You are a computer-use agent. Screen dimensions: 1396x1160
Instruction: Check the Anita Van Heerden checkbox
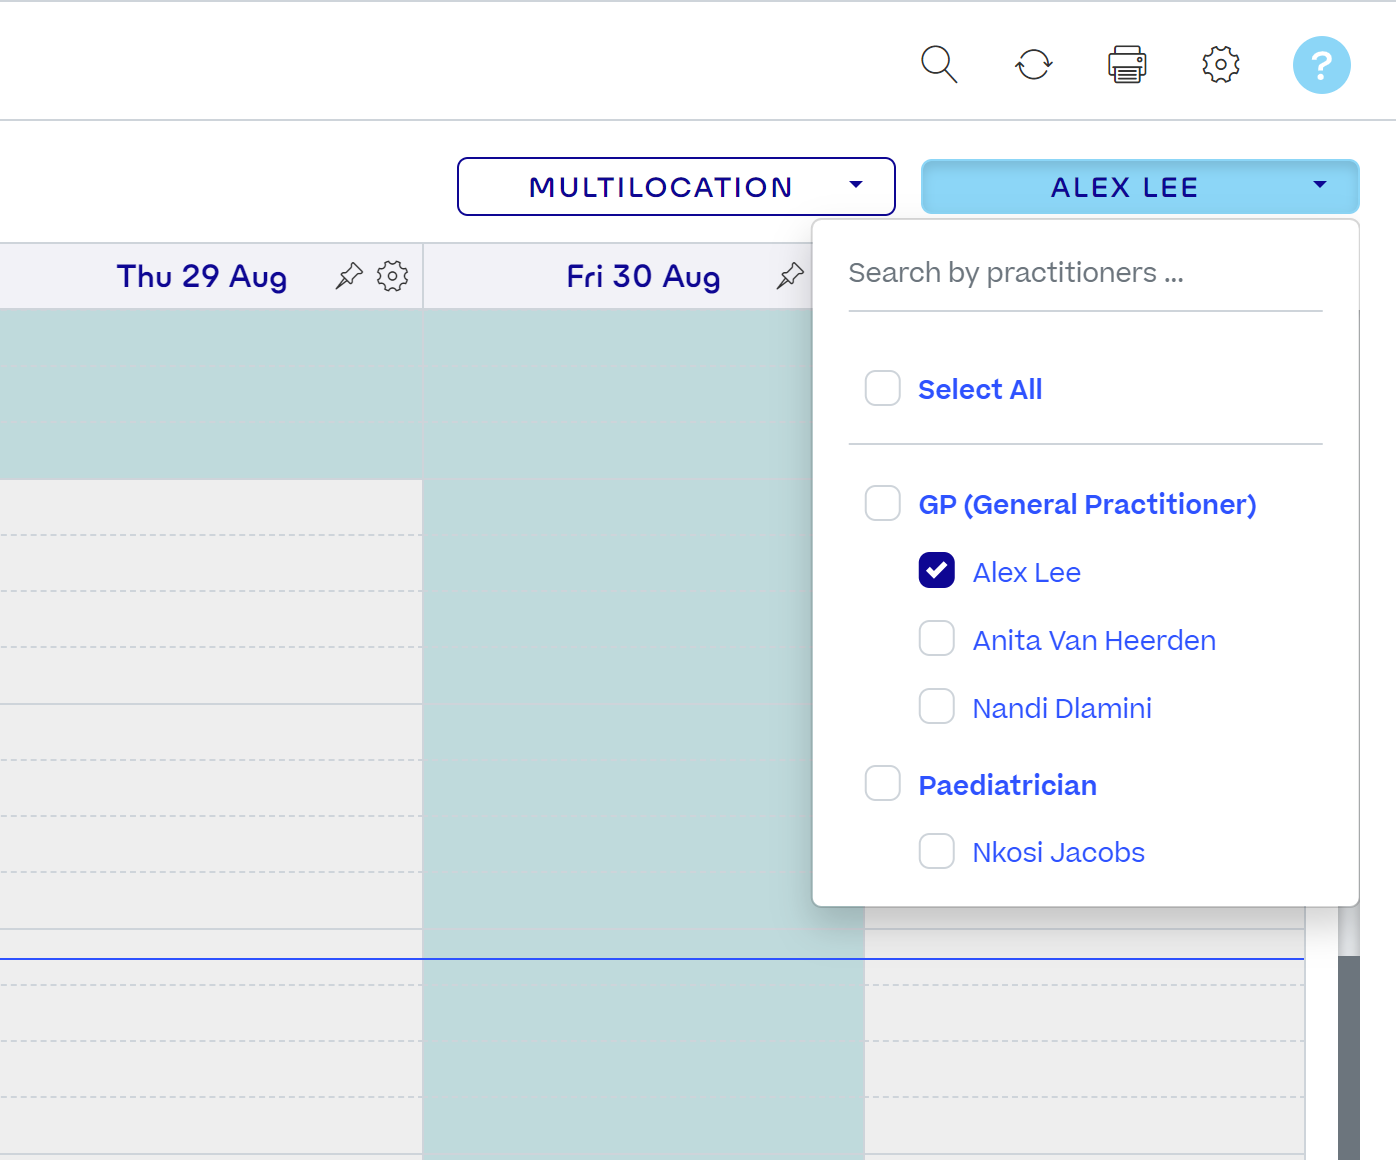click(x=937, y=638)
